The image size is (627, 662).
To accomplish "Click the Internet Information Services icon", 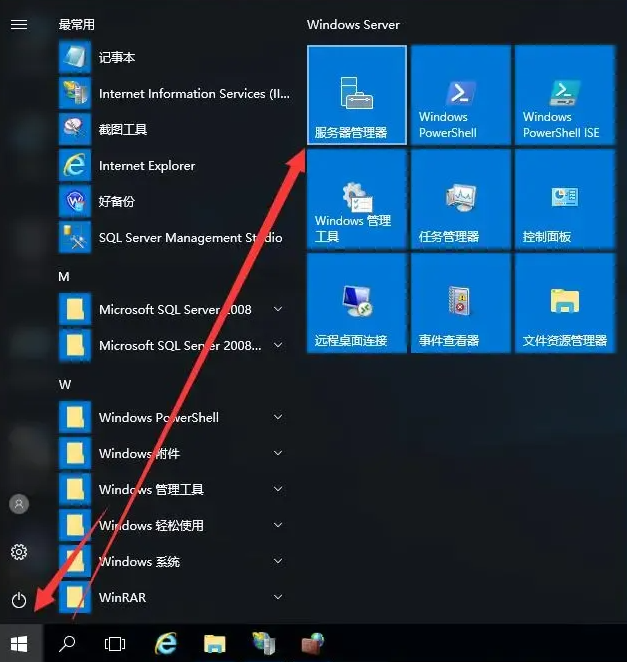I will (75, 93).
